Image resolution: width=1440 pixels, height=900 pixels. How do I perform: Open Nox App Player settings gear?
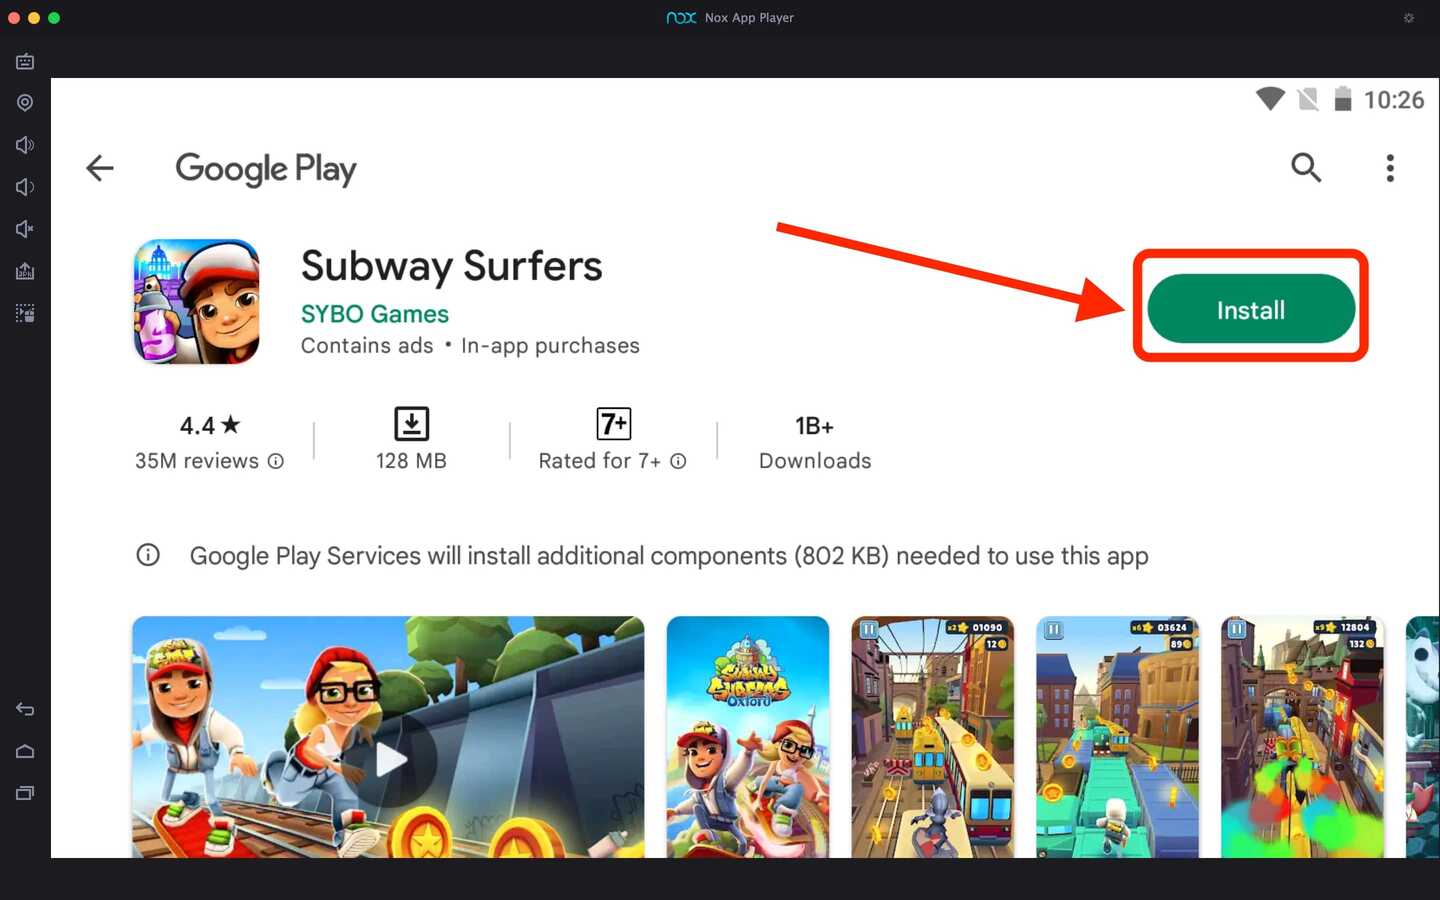click(x=1409, y=18)
